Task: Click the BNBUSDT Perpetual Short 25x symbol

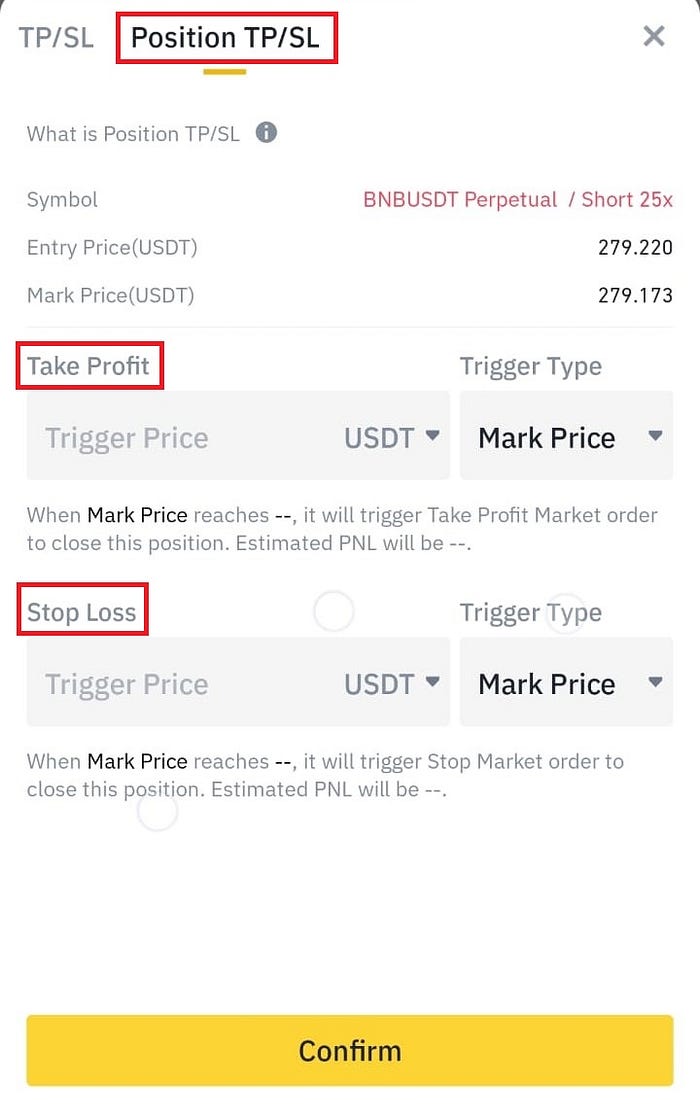Action: coord(517,199)
